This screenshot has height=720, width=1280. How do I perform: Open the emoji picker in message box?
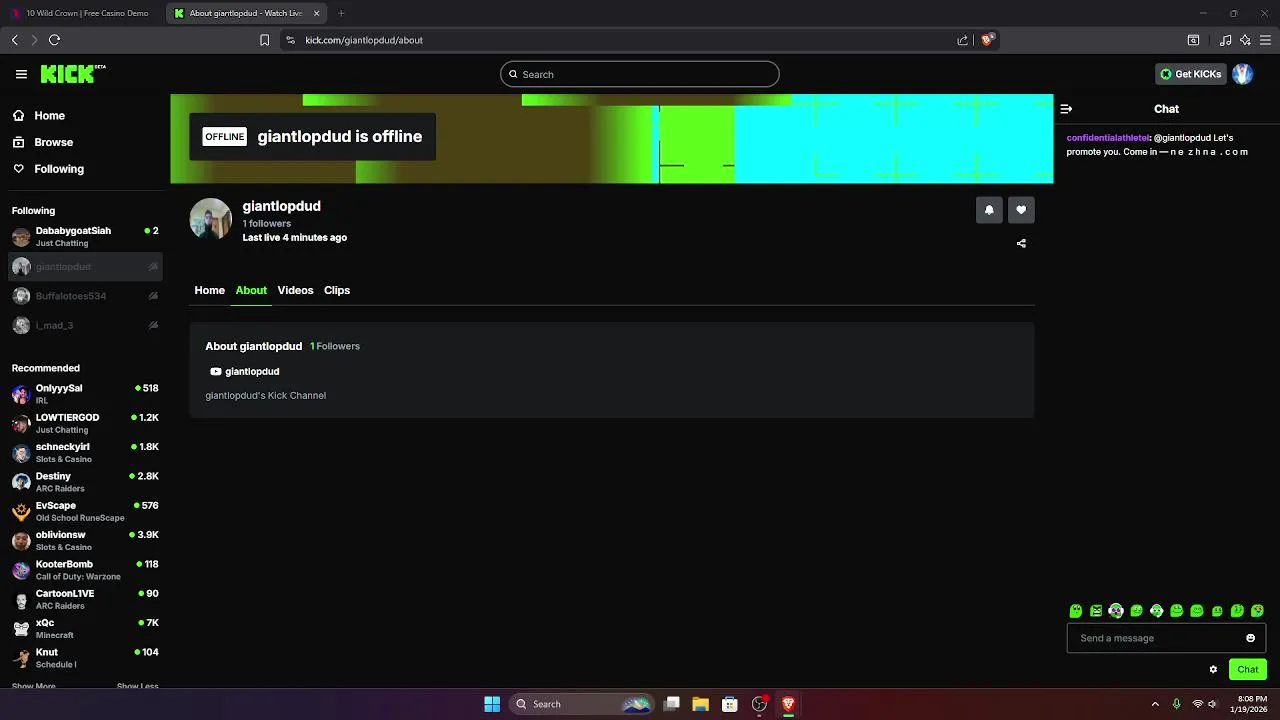[x=1250, y=638]
